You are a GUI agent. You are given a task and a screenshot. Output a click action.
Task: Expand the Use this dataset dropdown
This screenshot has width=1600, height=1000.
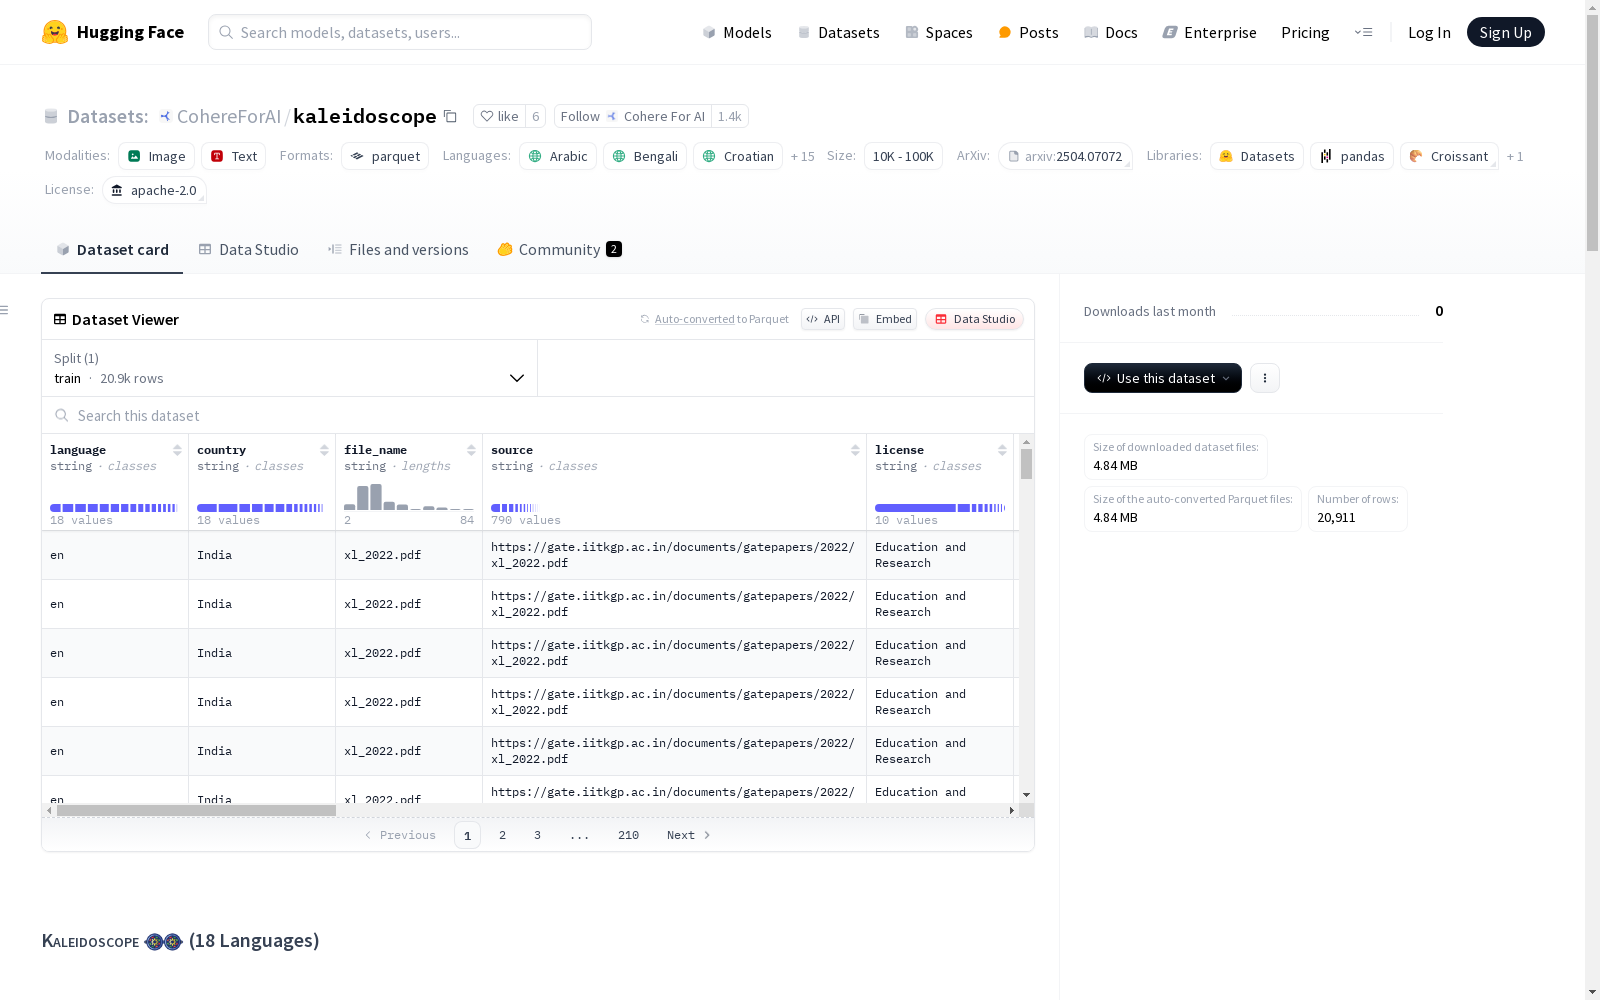[1163, 378]
